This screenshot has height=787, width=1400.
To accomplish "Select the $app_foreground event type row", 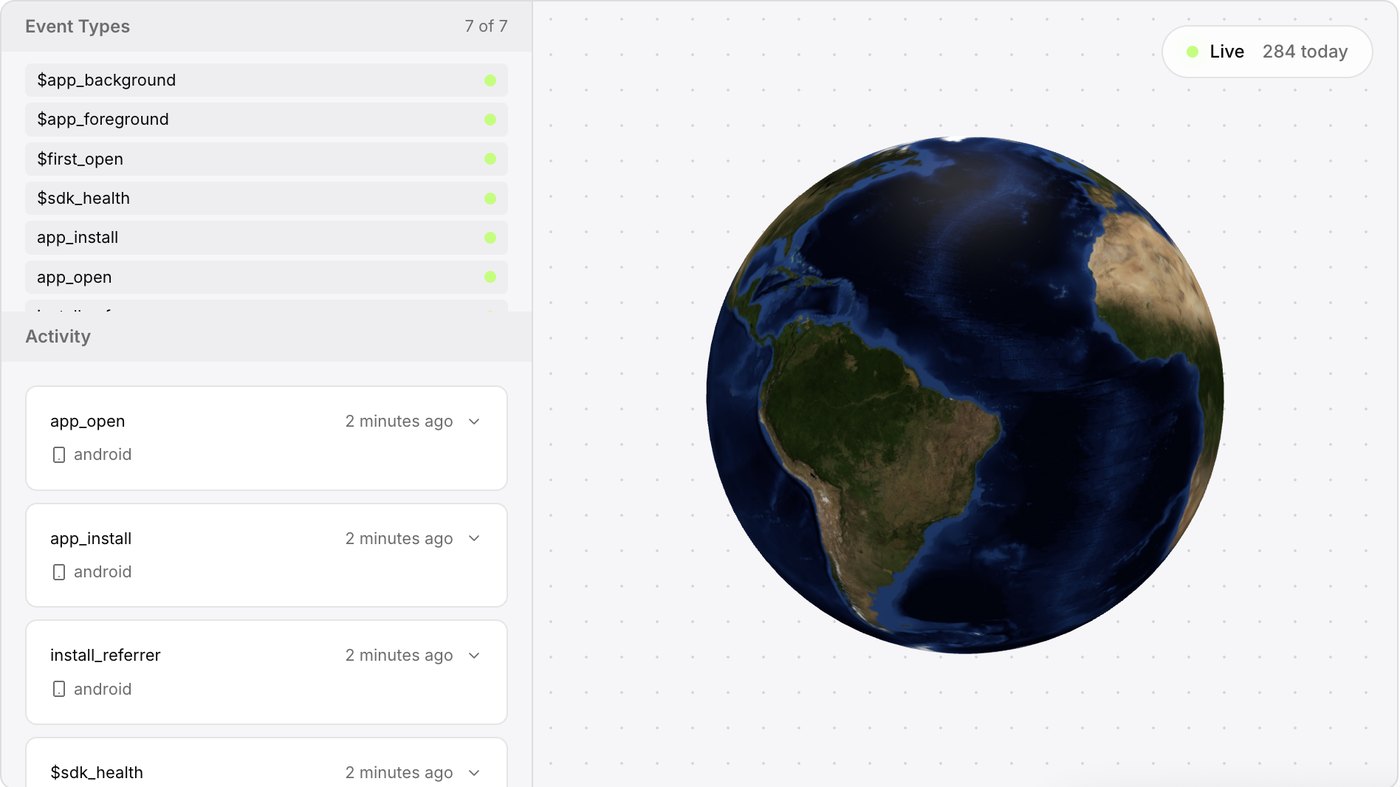I will tap(266, 119).
